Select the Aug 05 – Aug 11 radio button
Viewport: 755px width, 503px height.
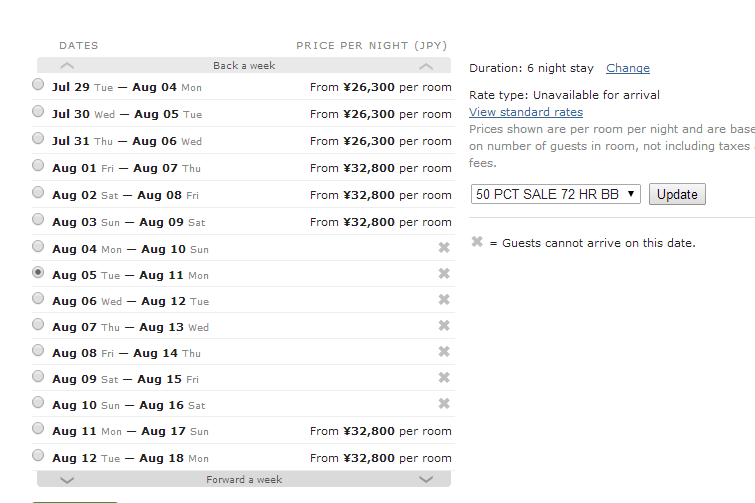pyautogui.click(x=38, y=272)
